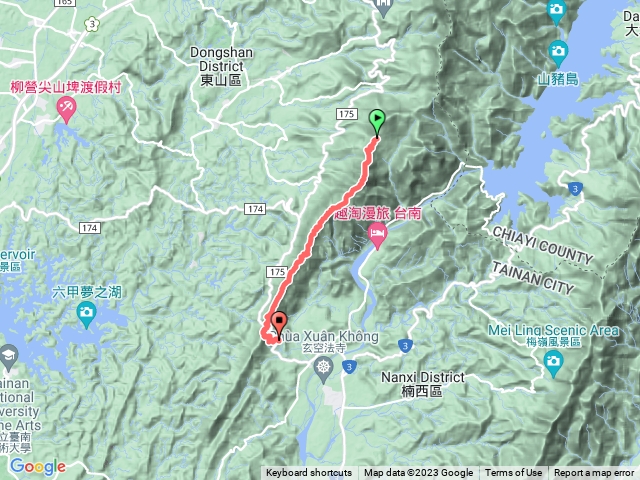Viewport: 640px width, 480px height.
Task: Open the pink campsite pin for 柳營尖山埤渡假村
Action: pos(66,109)
